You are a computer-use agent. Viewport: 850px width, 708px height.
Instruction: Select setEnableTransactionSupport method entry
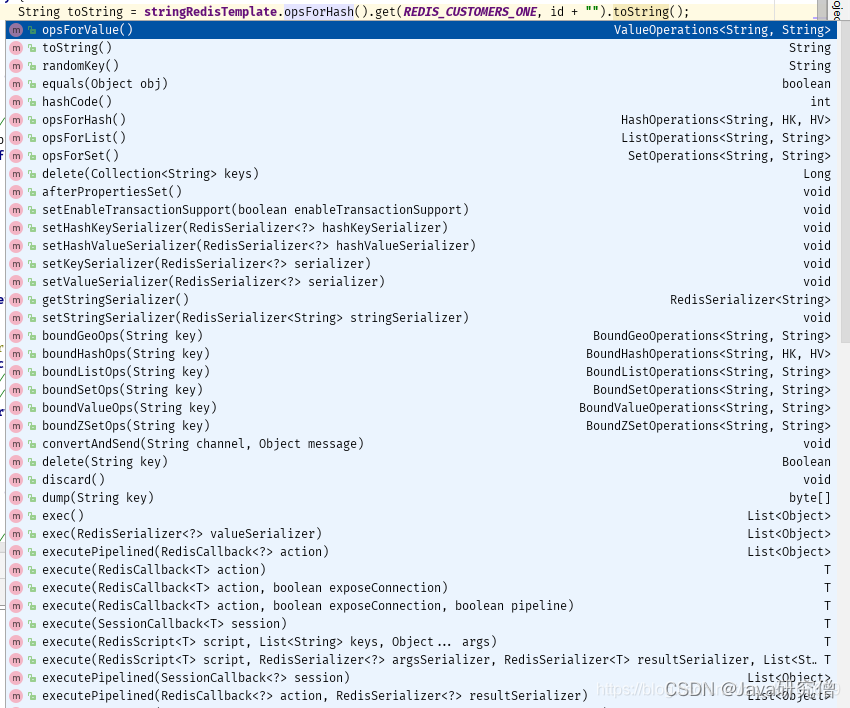pos(421,209)
